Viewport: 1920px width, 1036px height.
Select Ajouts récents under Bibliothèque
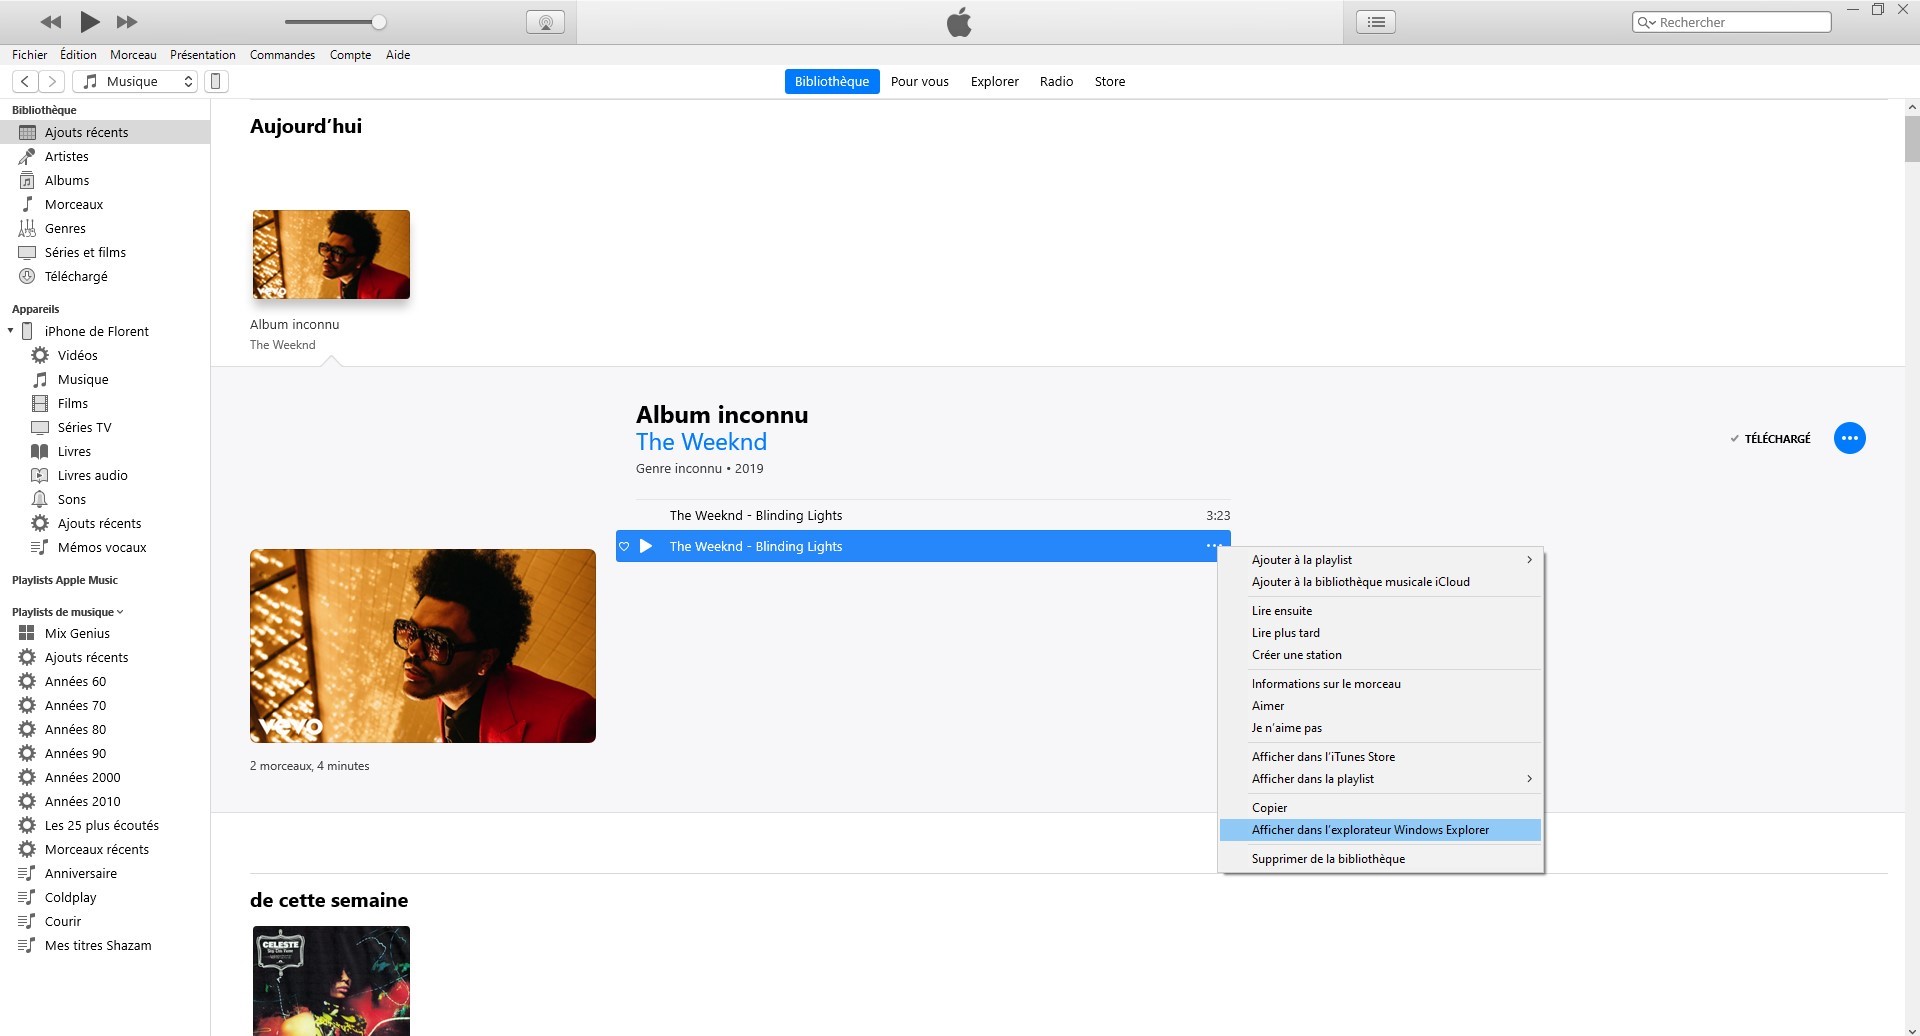click(x=105, y=132)
